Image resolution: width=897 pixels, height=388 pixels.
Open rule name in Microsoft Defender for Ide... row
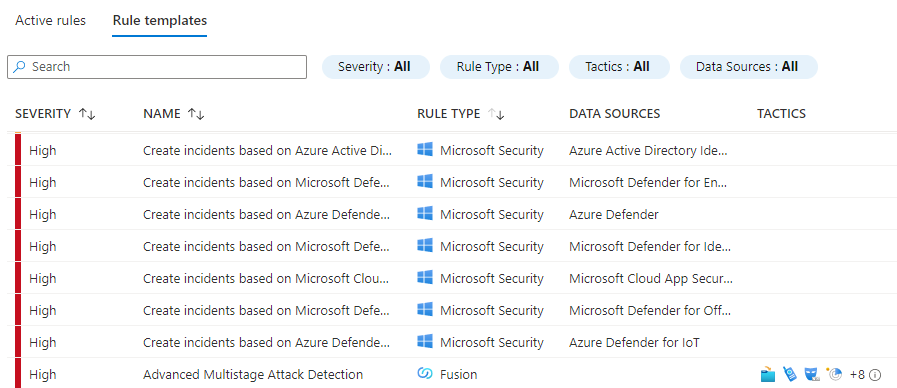(x=267, y=247)
